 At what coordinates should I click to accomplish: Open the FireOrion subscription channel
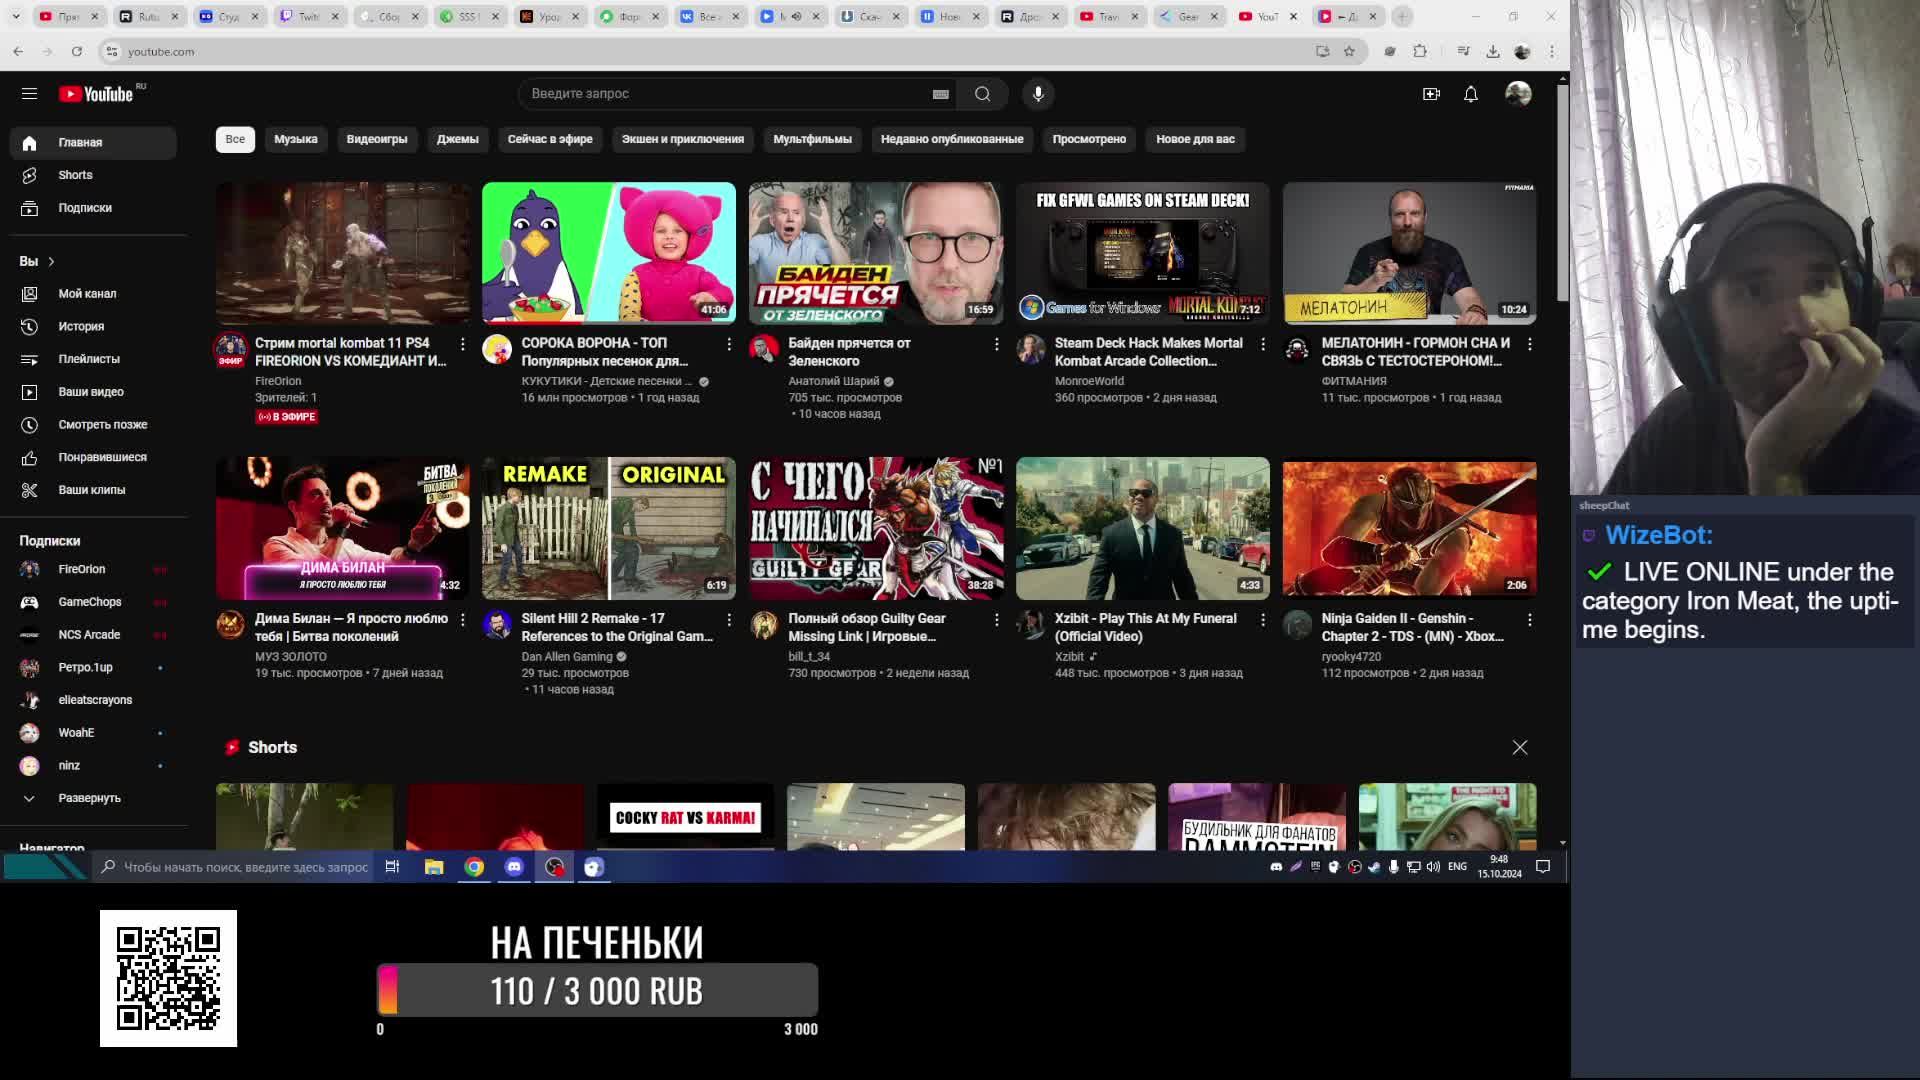[x=81, y=569]
